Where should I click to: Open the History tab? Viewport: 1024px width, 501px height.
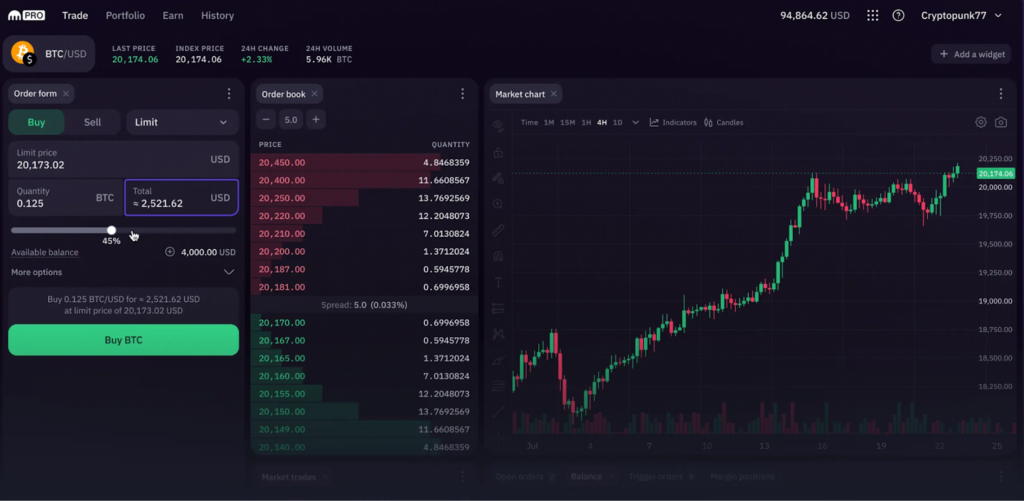coord(217,16)
